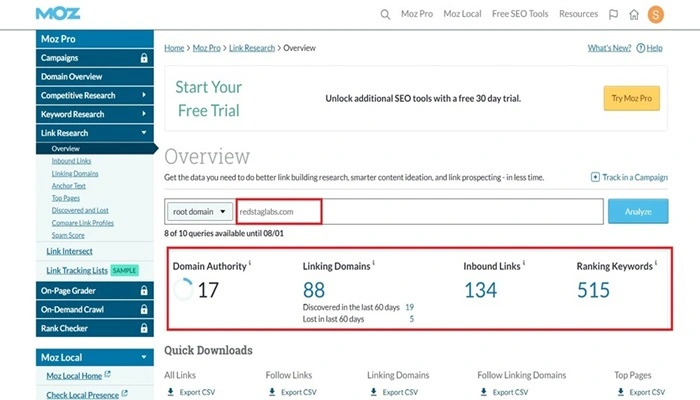Screen dimensions: 700x400
Task: Open the orange user avatar menu
Action: pos(656,14)
